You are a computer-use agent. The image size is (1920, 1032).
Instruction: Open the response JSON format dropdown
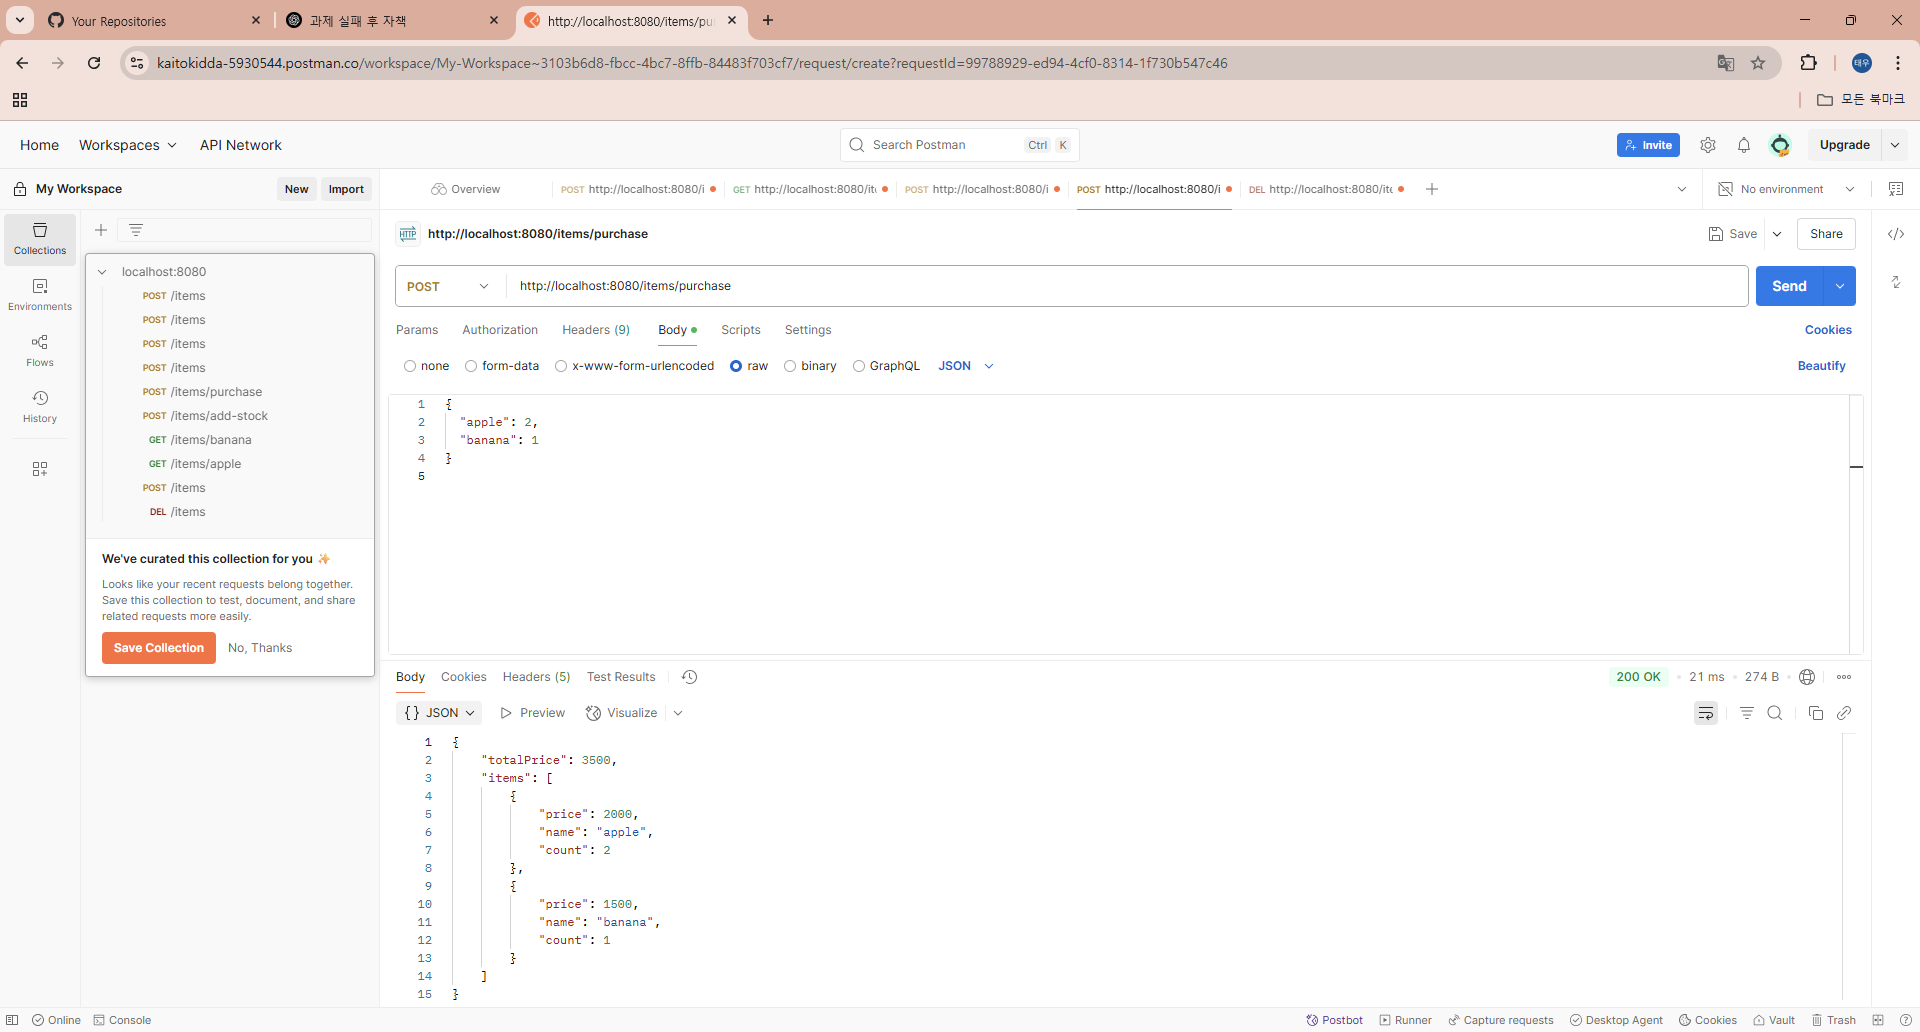[x=439, y=713]
